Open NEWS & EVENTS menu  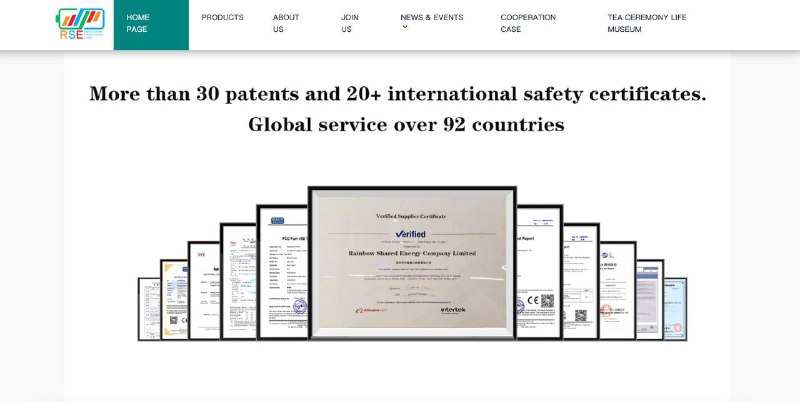tap(432, 17)
